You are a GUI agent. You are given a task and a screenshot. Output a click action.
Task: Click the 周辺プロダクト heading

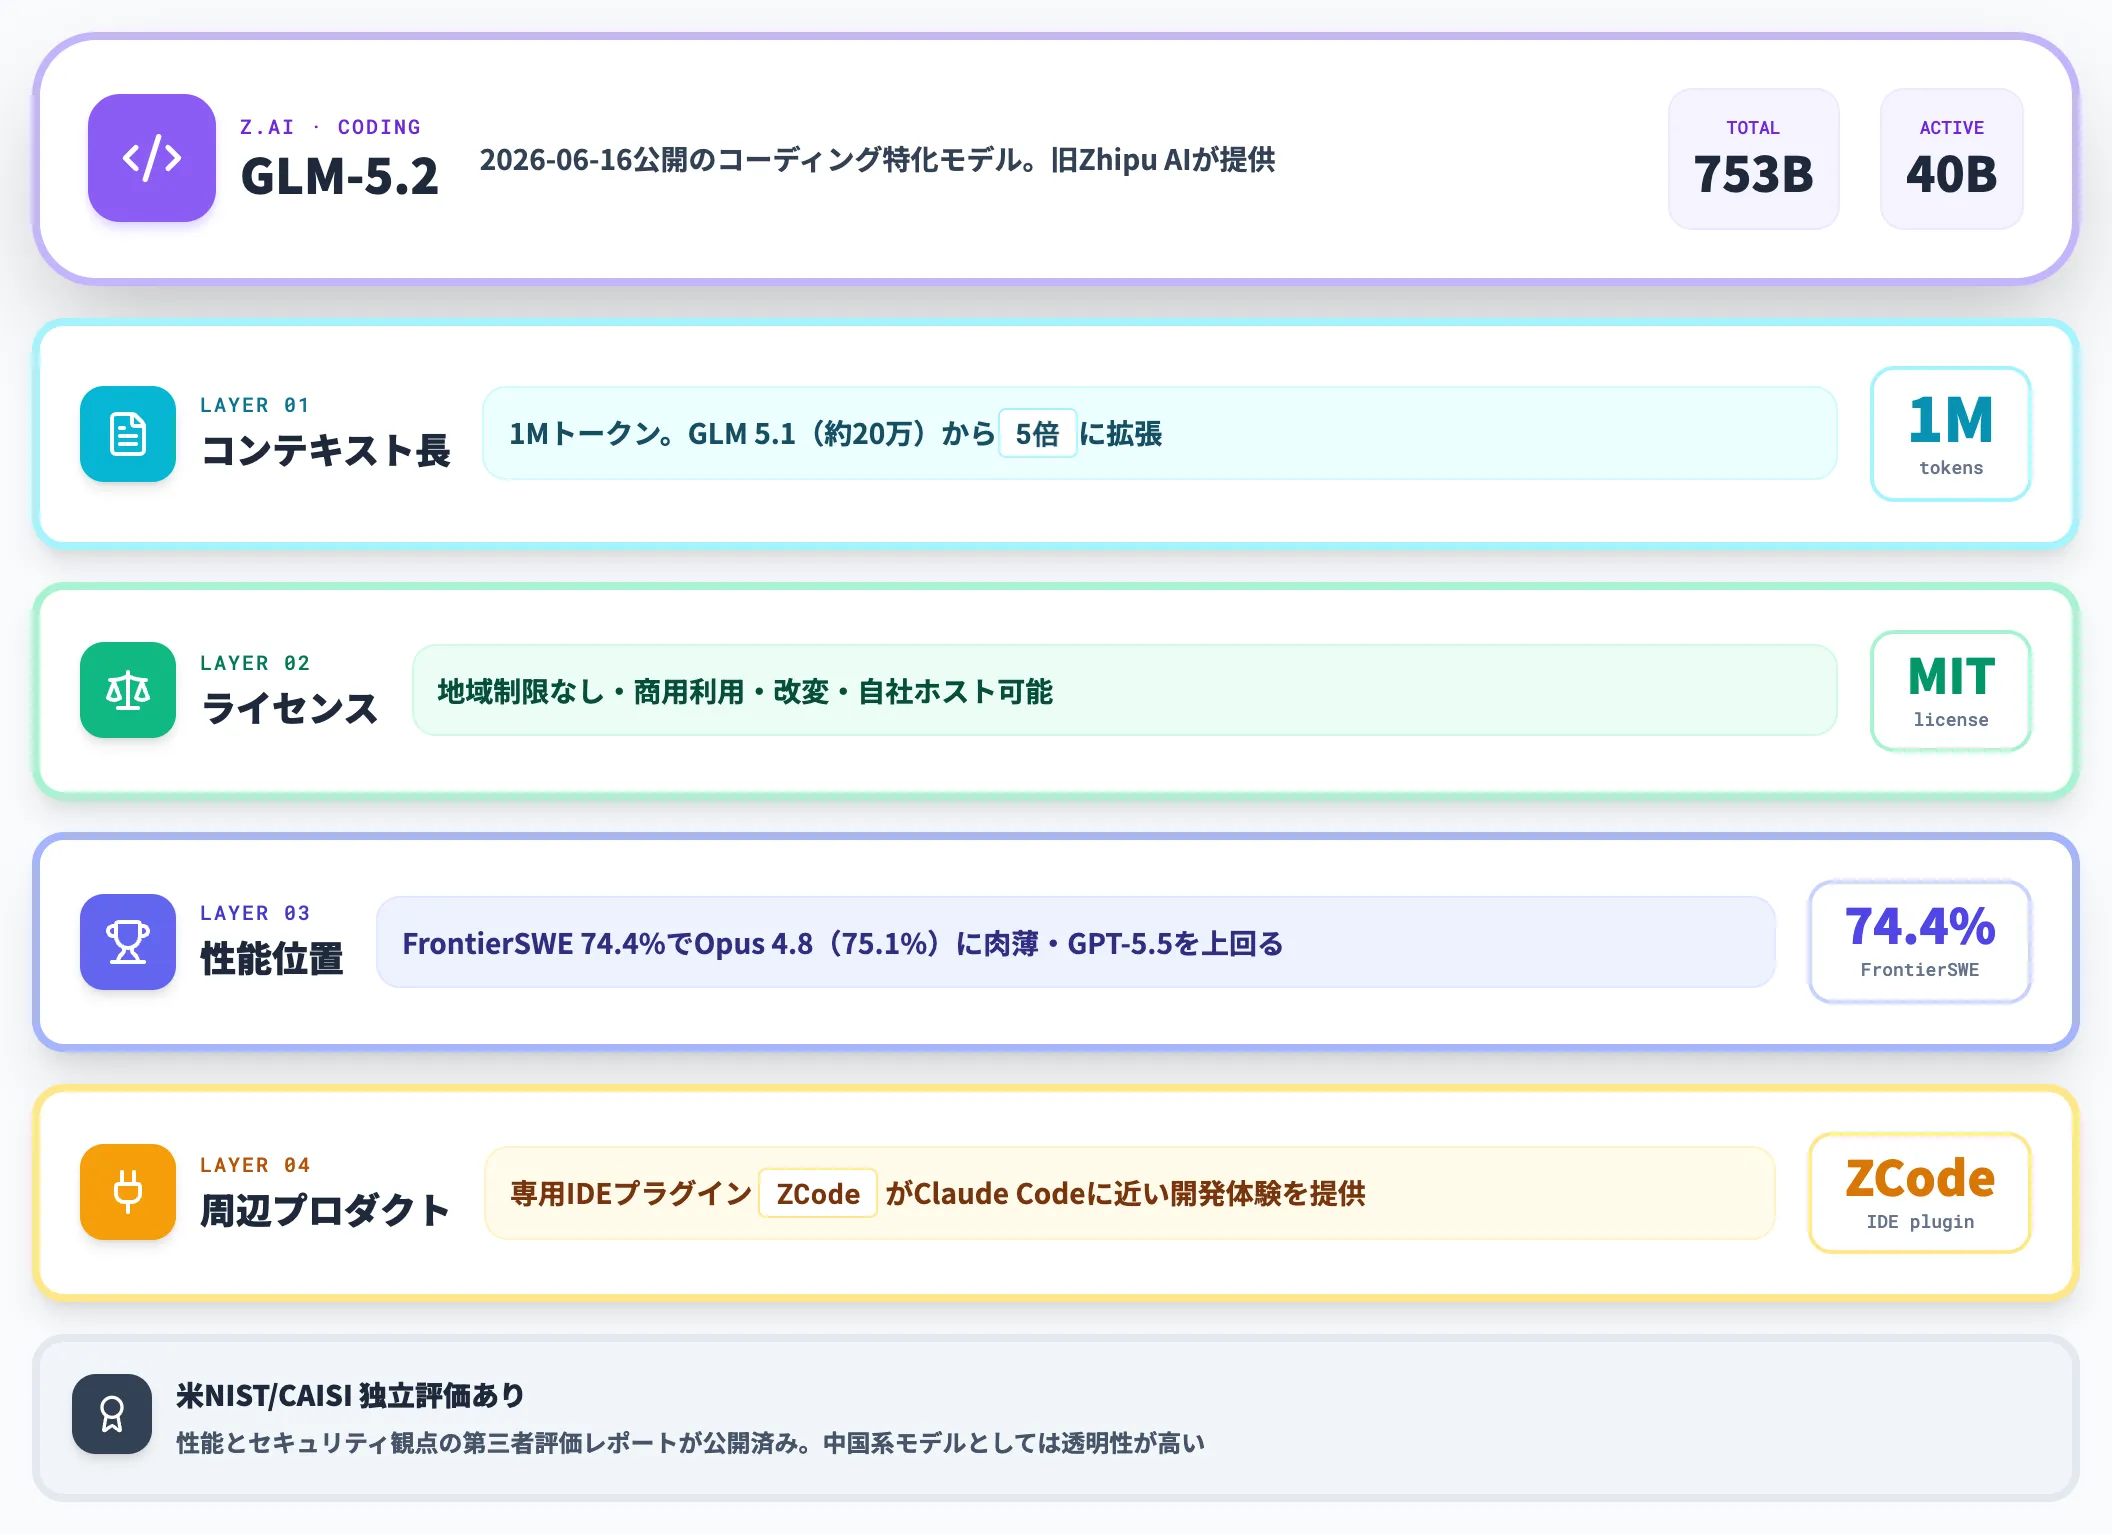(326, 1210)
